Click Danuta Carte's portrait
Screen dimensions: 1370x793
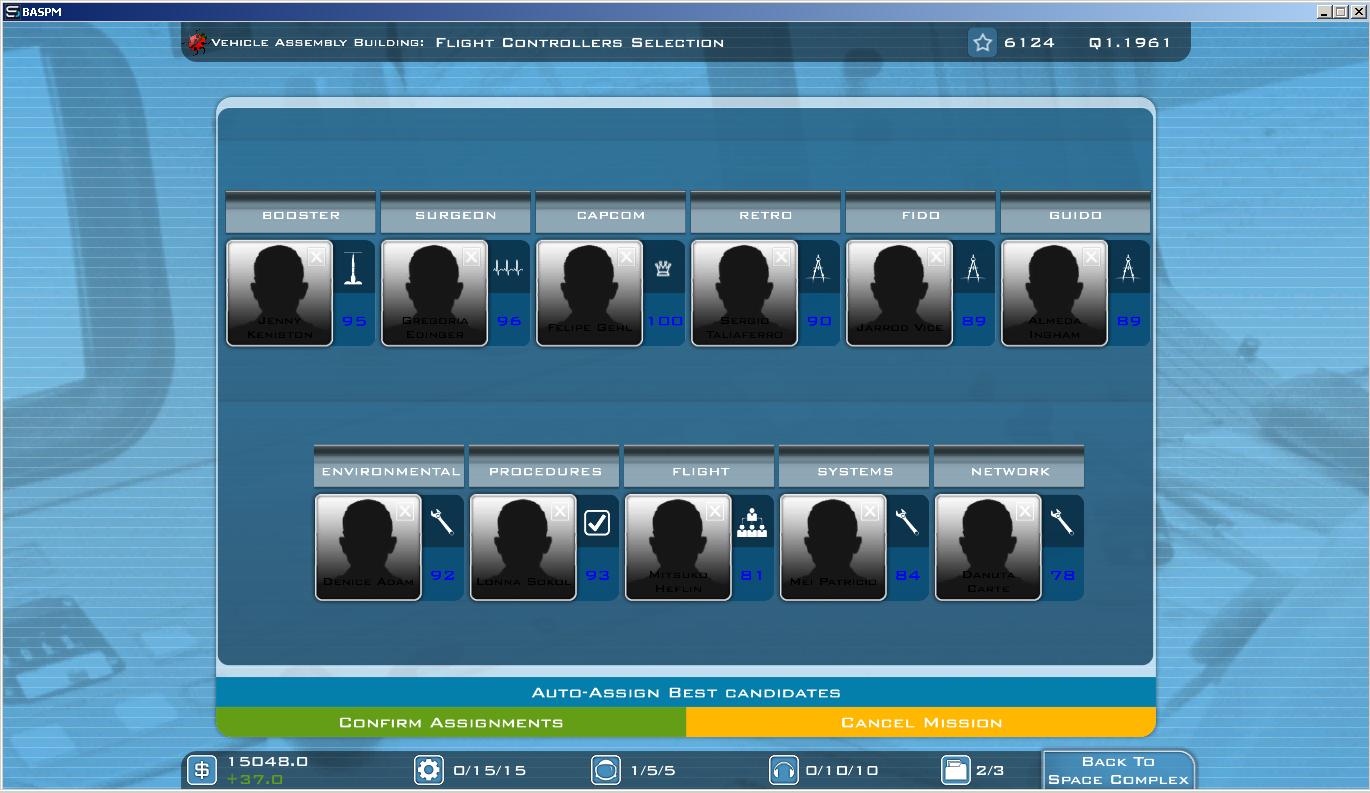point(988,548)
